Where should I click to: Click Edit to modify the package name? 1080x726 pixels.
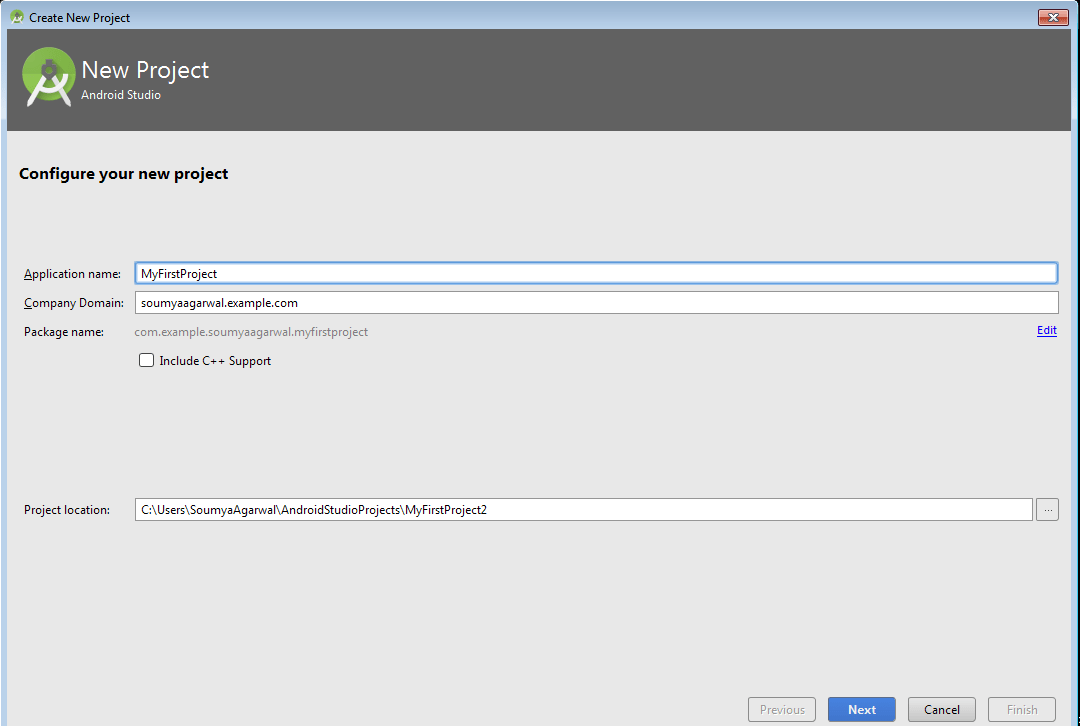point(1046,330)
